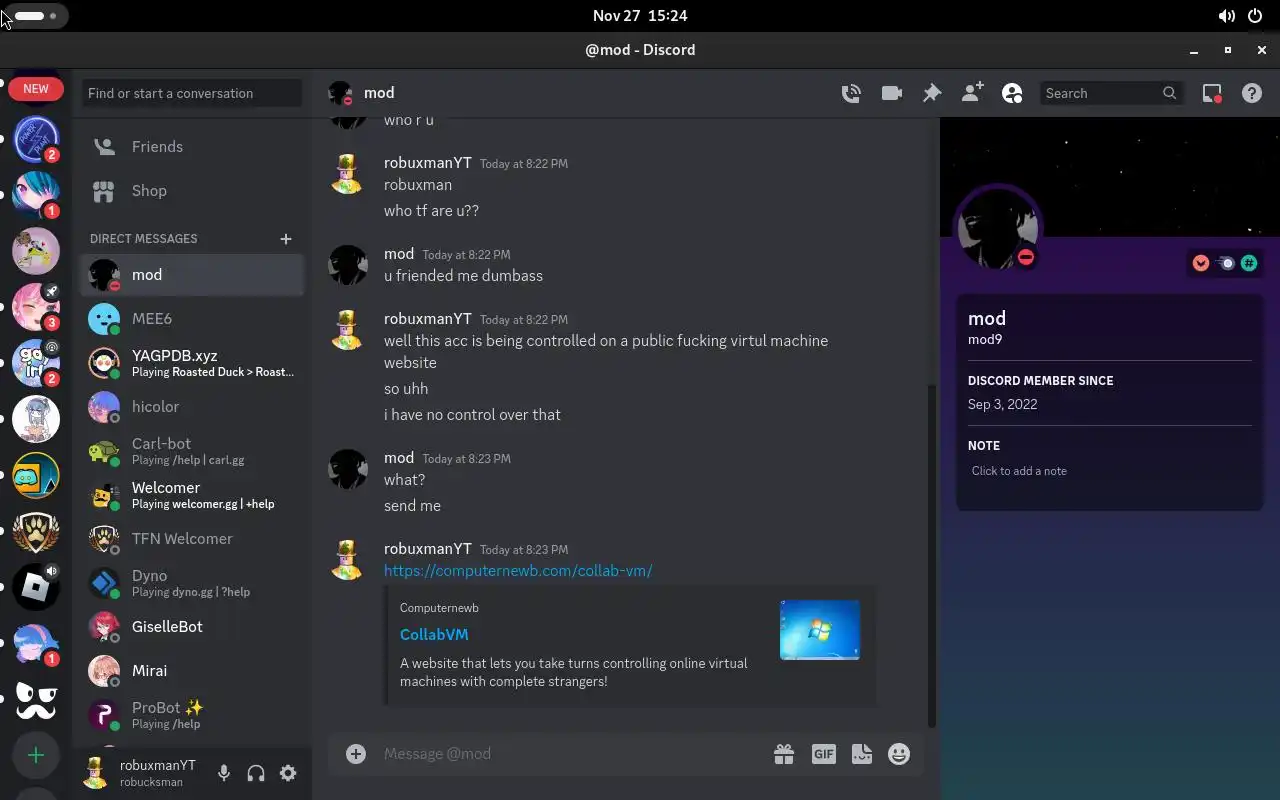
Task: Send a gift with gift icon
Action: (x=784, y=754)
